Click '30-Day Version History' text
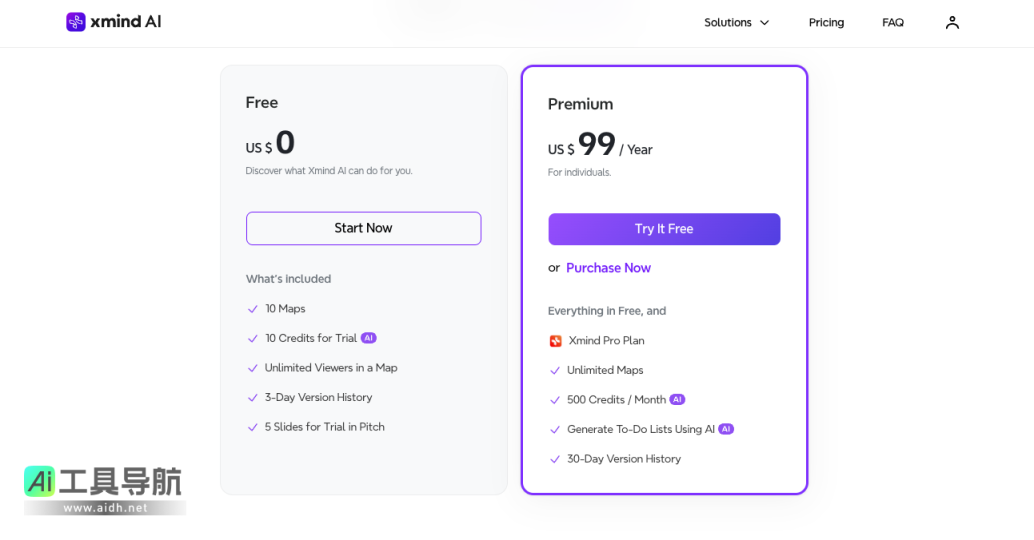 624,459
